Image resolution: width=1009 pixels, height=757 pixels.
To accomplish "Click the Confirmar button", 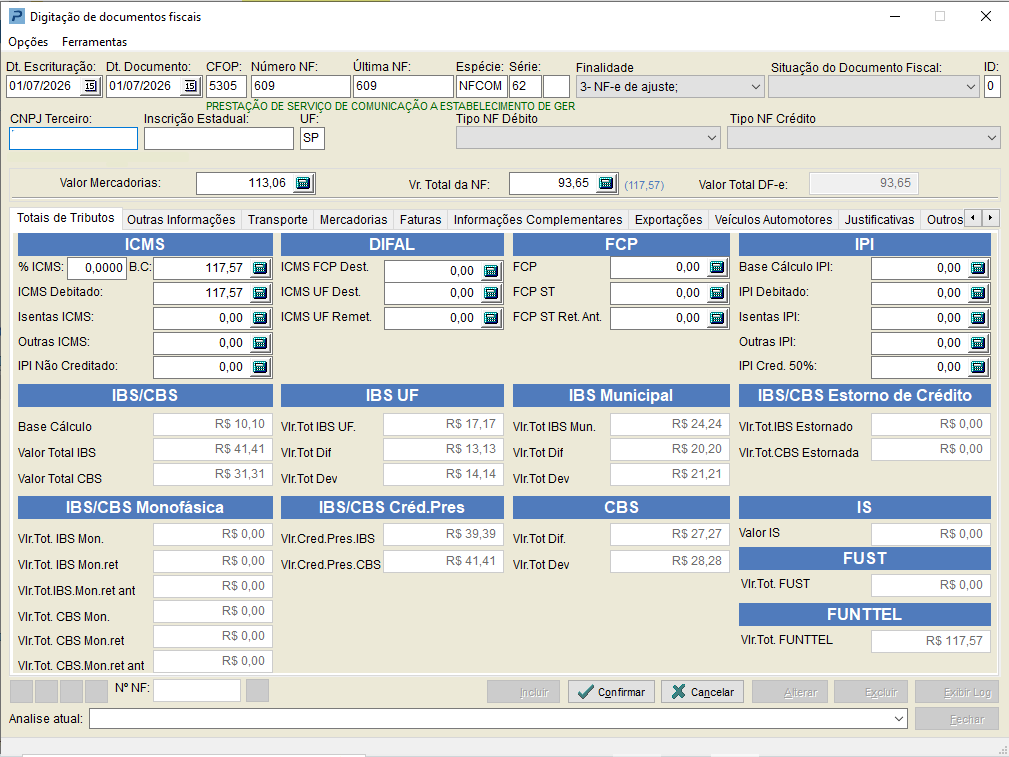I will [x=611, y=692].
